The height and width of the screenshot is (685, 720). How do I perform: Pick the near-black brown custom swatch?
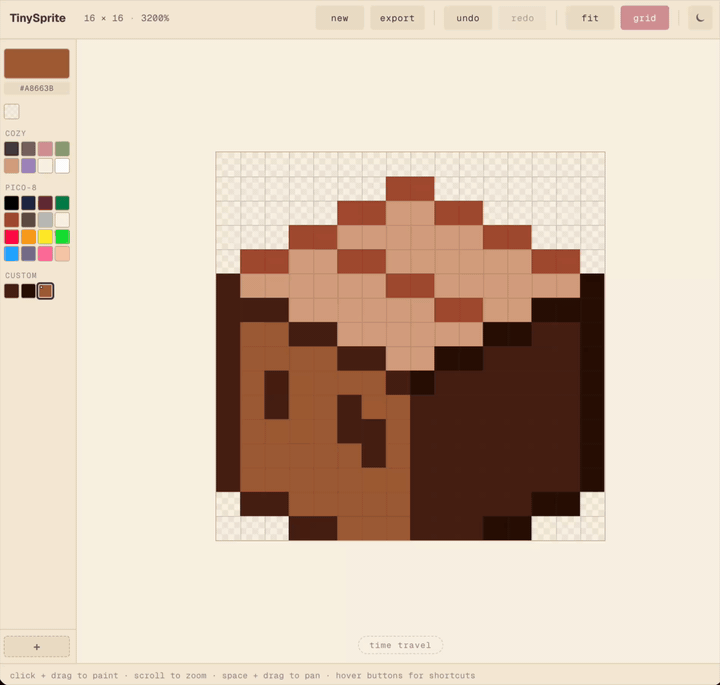(x=28, y=291)
